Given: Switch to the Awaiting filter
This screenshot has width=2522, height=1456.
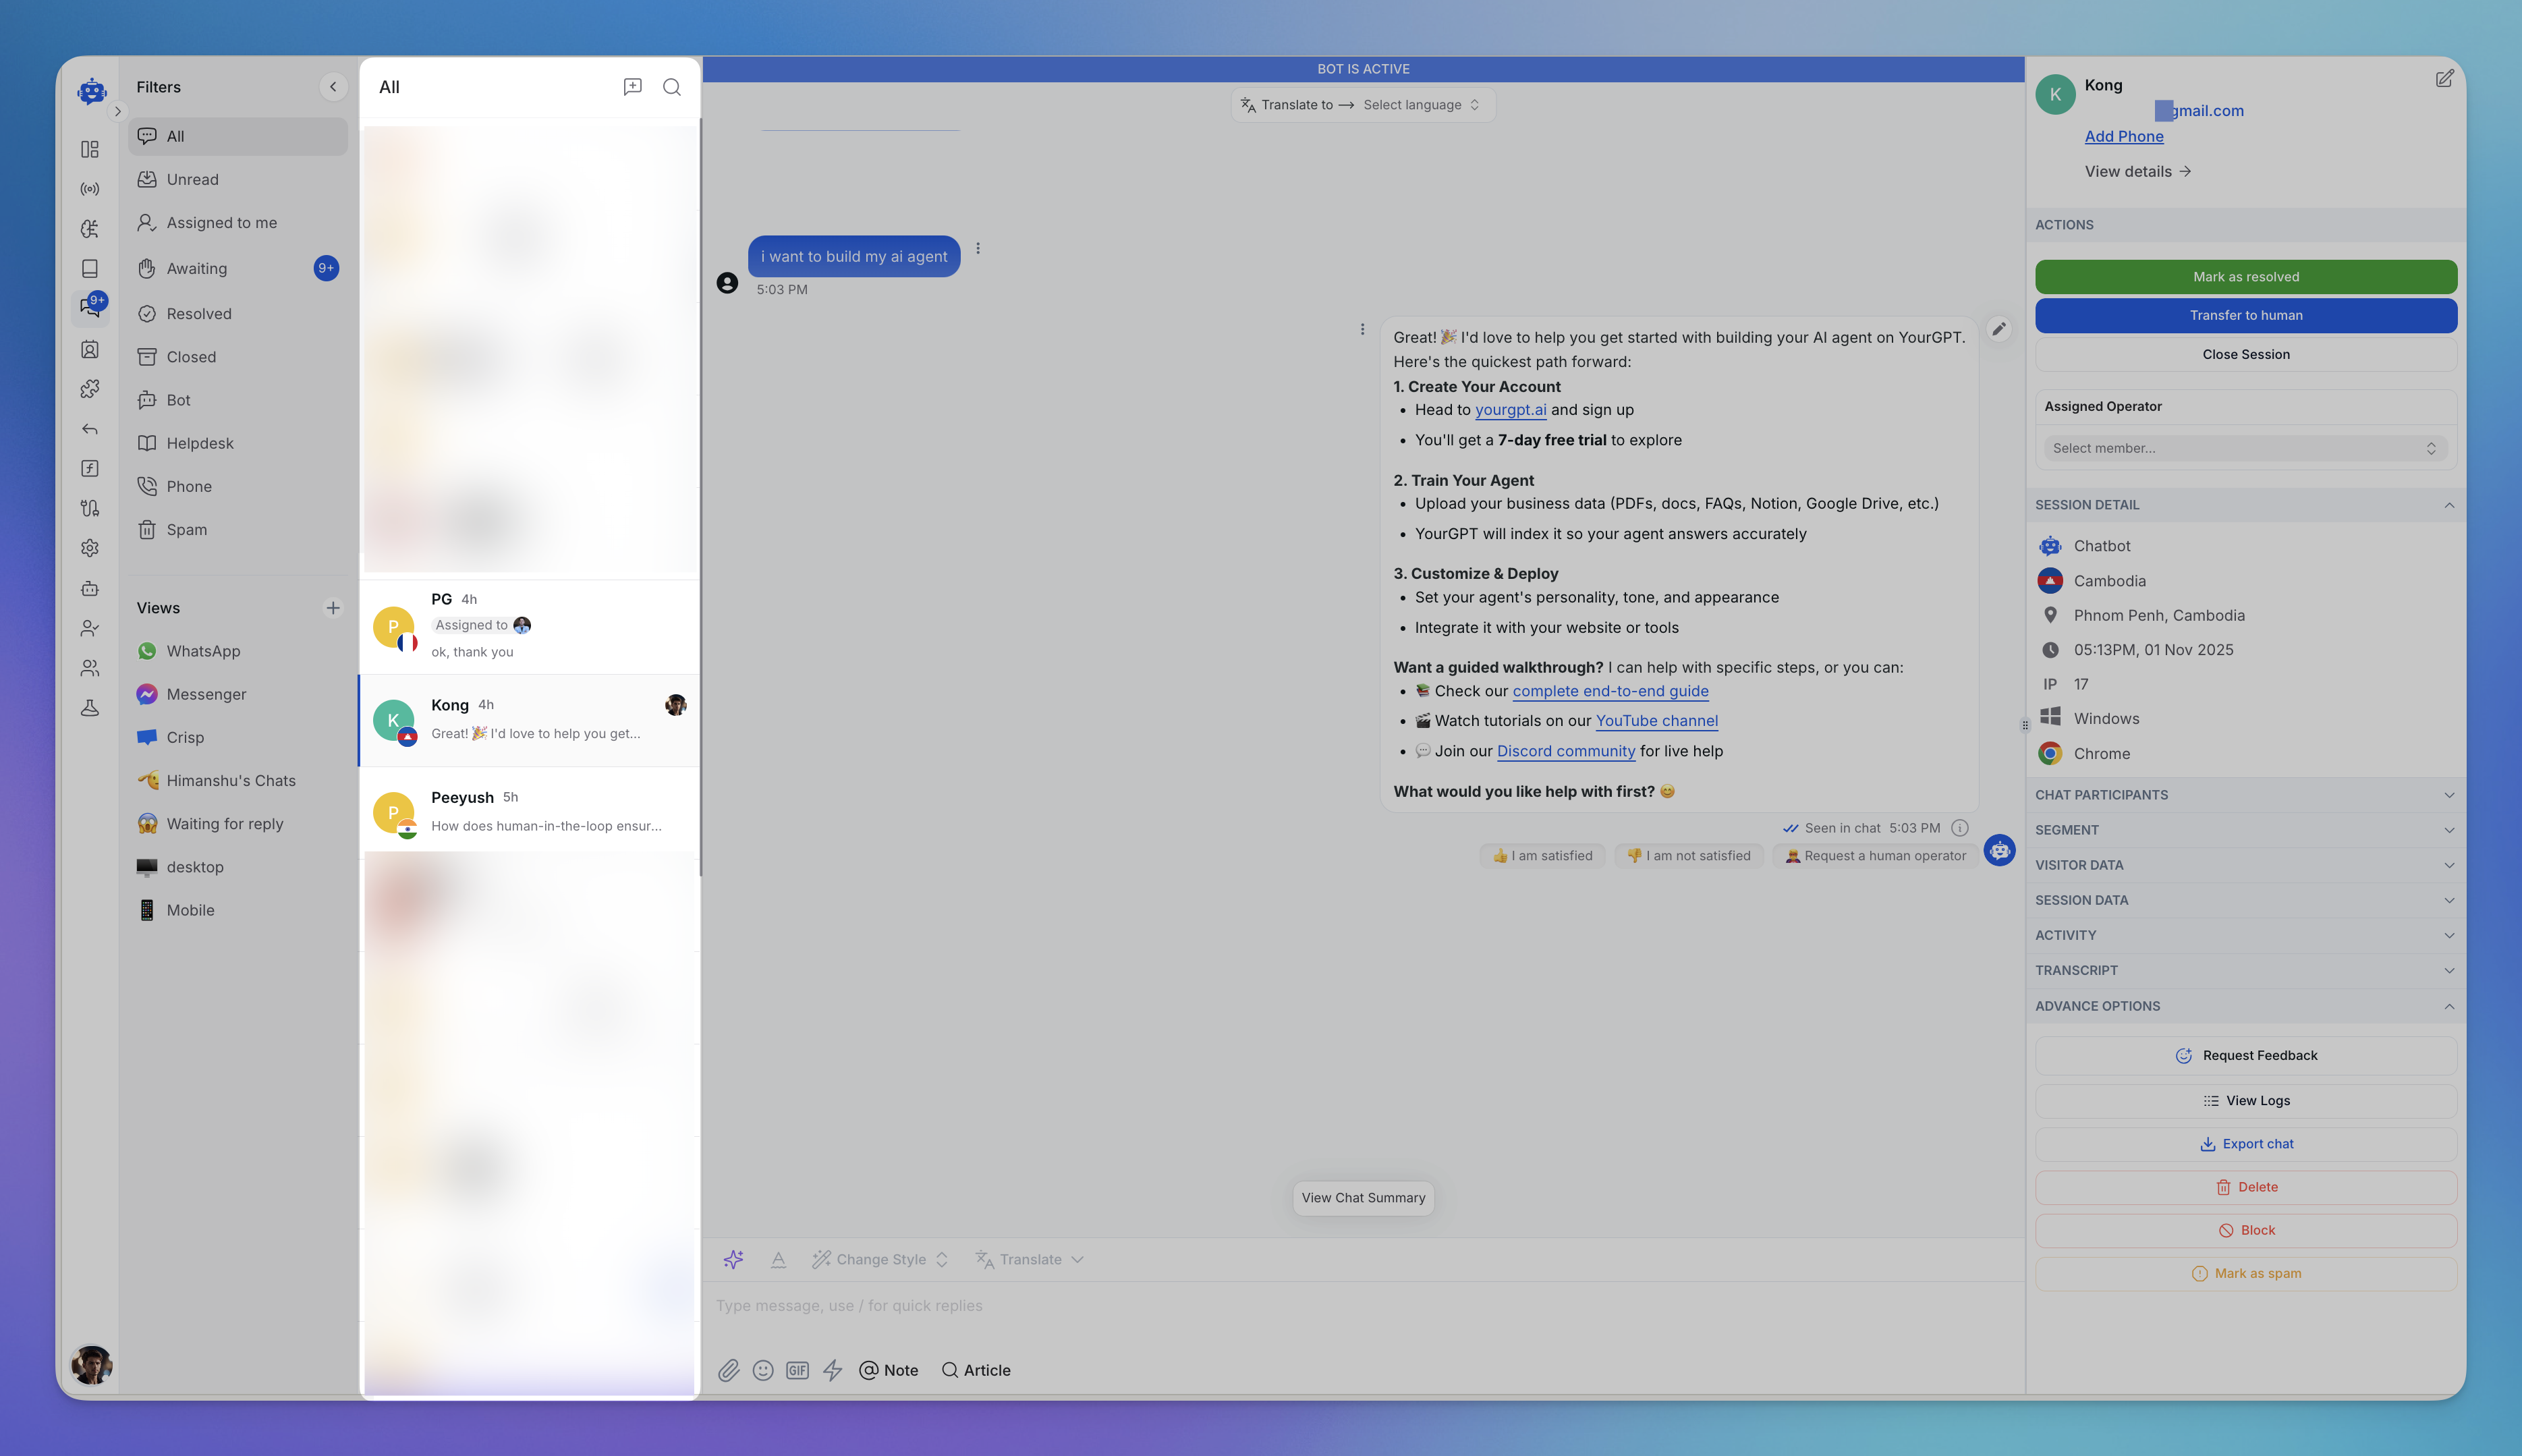Looking at the screenshot, I should 197,268.
